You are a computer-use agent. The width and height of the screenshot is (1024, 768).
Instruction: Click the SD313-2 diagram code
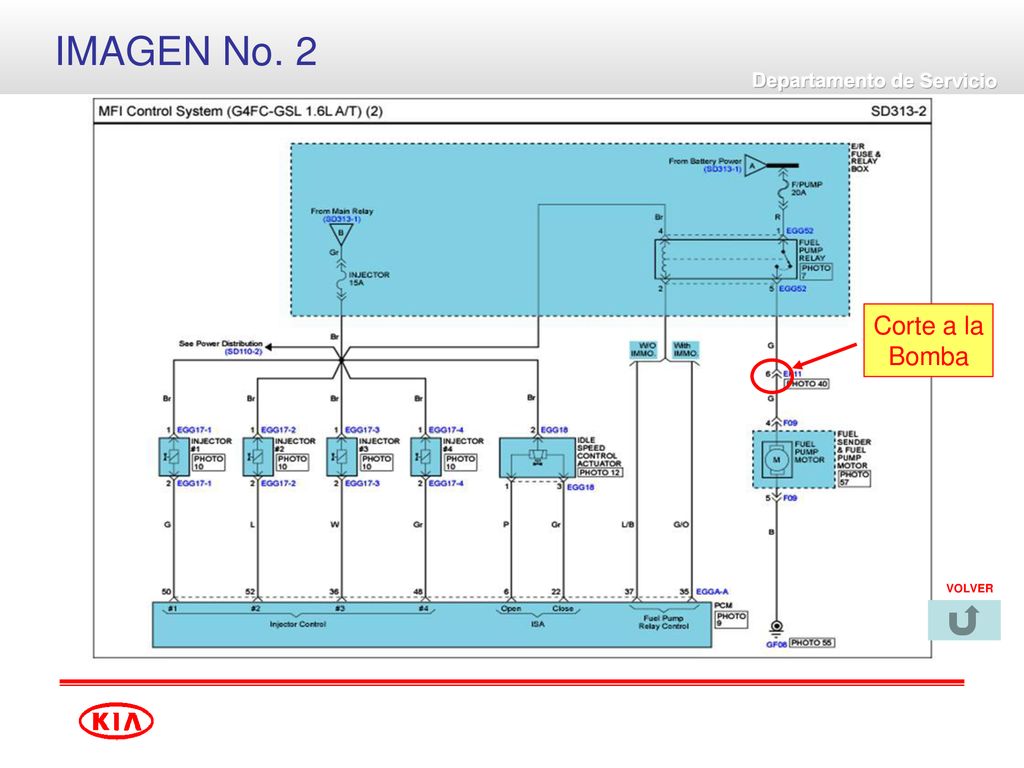(898, 111)
